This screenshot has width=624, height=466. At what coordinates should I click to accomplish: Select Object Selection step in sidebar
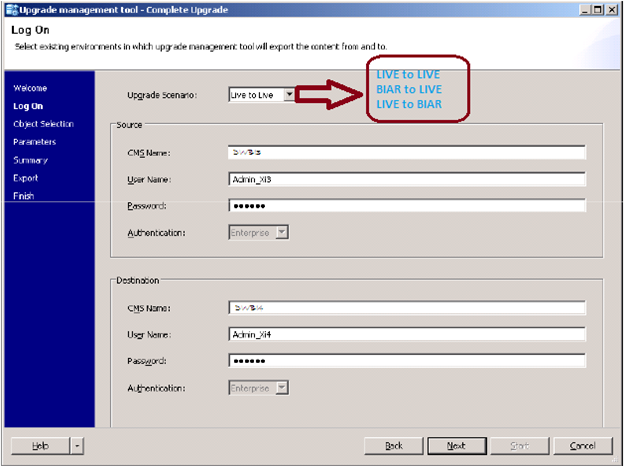pos(43,124)
